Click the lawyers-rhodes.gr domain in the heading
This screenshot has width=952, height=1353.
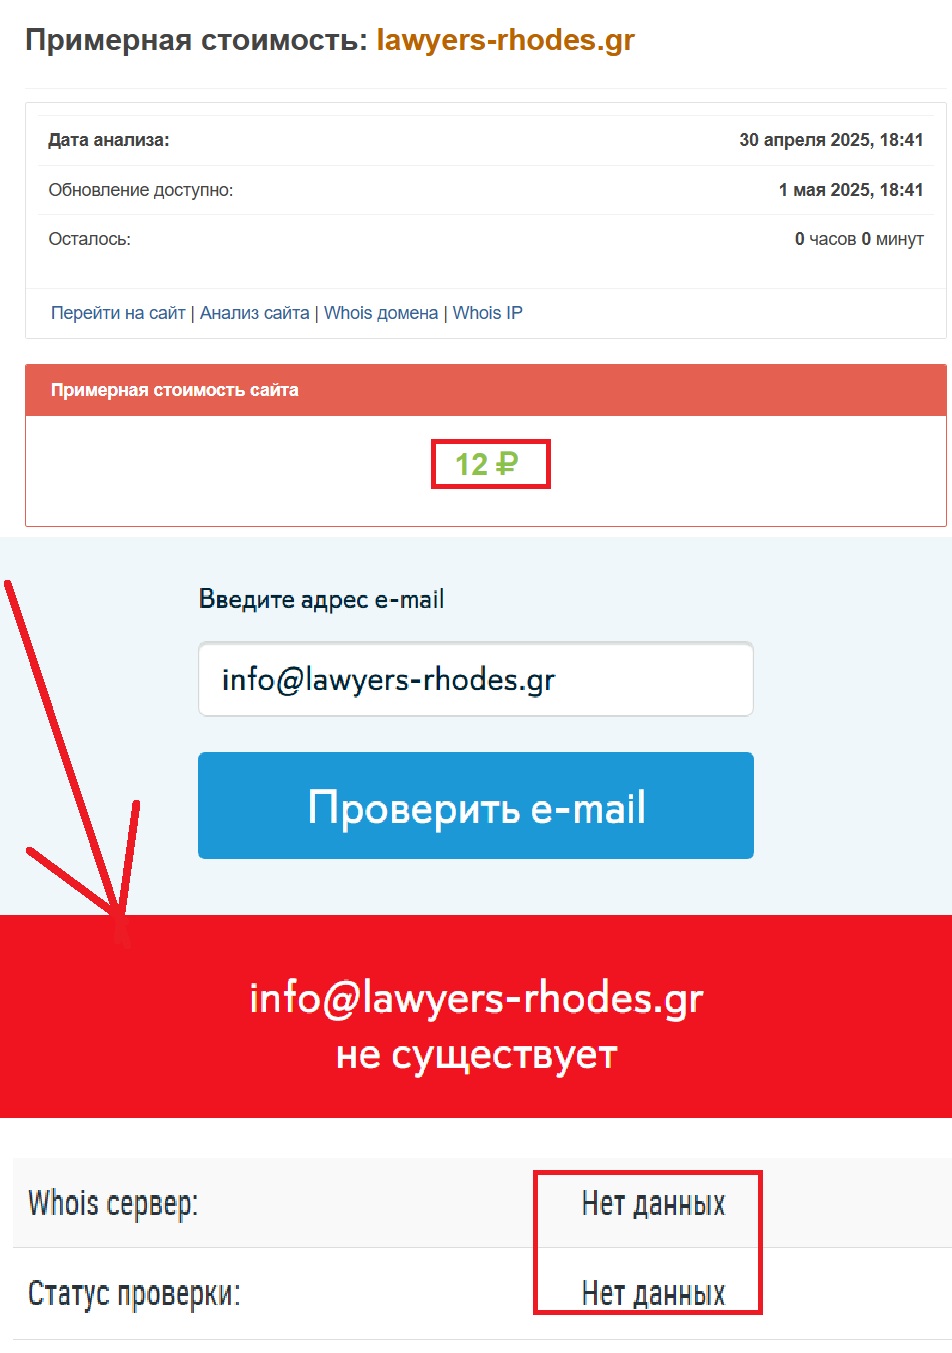506,40
